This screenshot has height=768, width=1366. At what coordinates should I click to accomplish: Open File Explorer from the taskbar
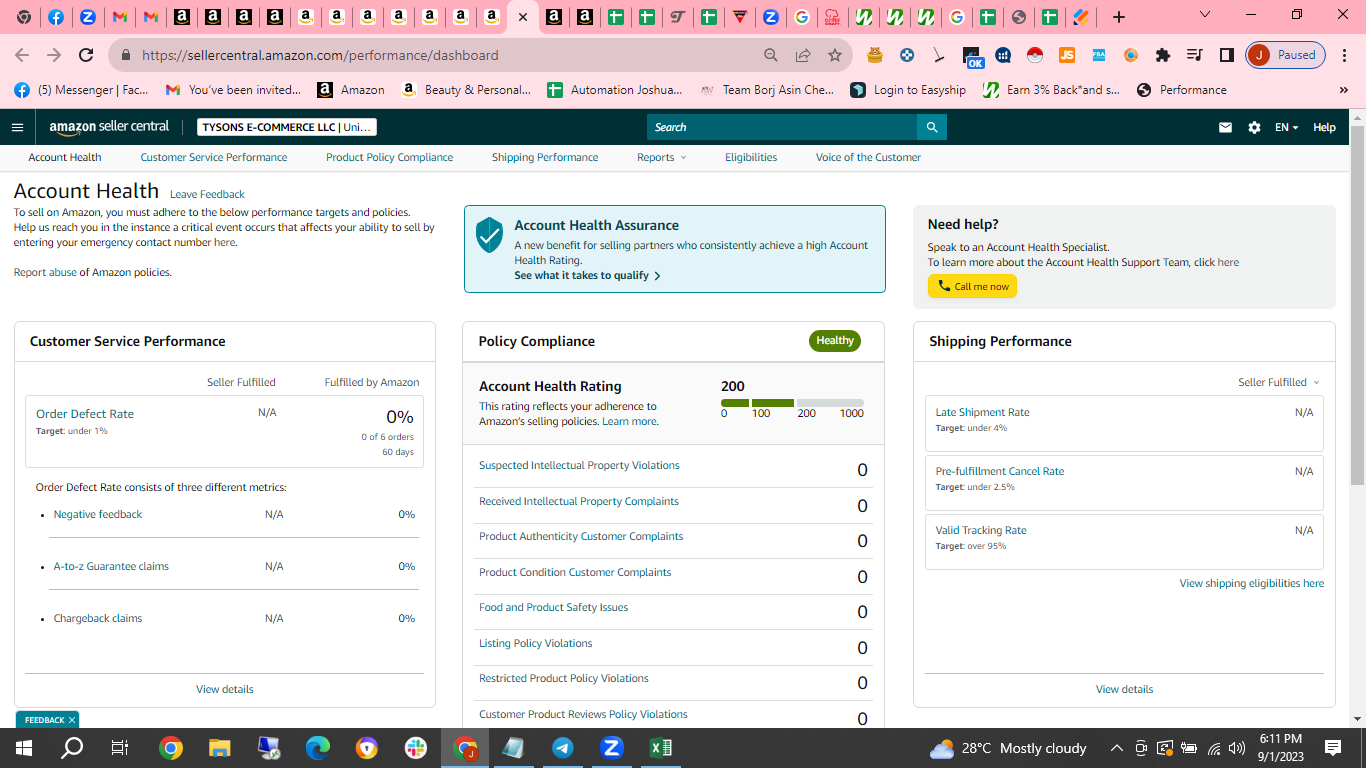coord(220,748)
